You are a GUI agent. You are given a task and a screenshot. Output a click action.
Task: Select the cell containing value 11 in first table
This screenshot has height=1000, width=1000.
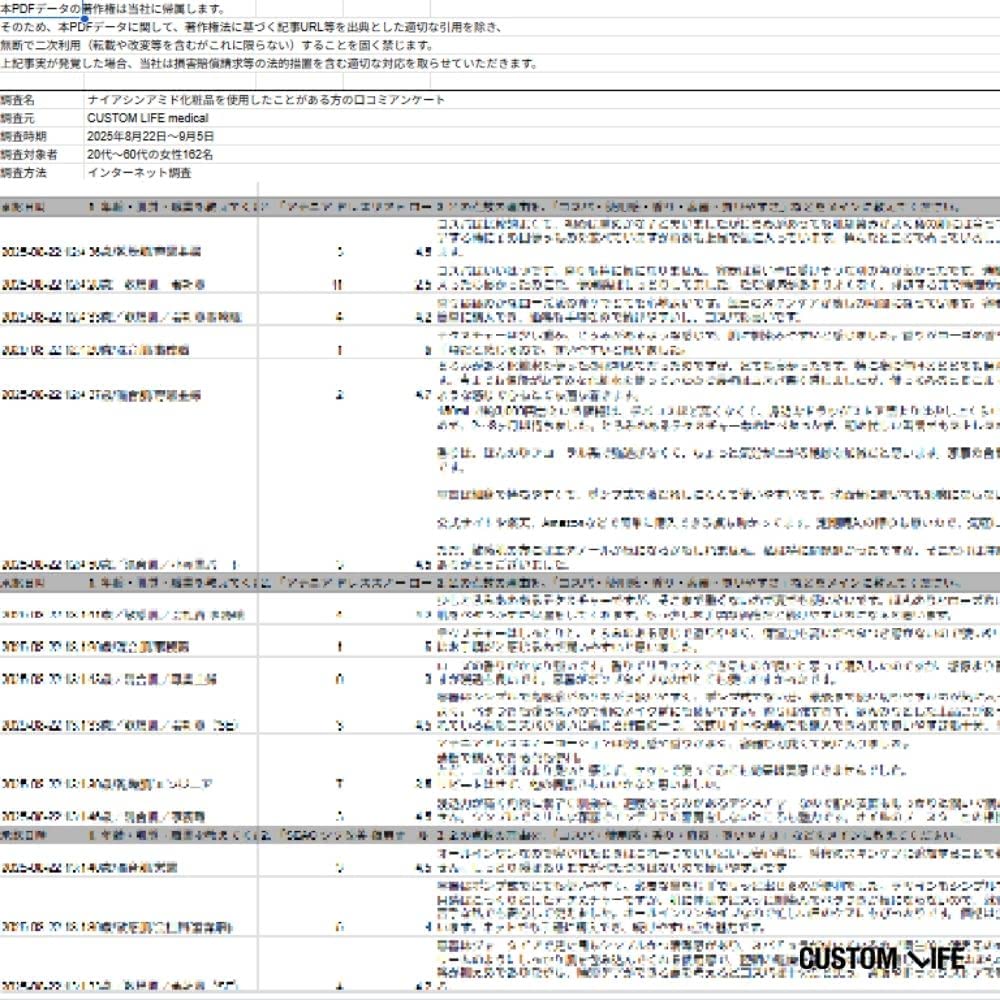[337, 284]
